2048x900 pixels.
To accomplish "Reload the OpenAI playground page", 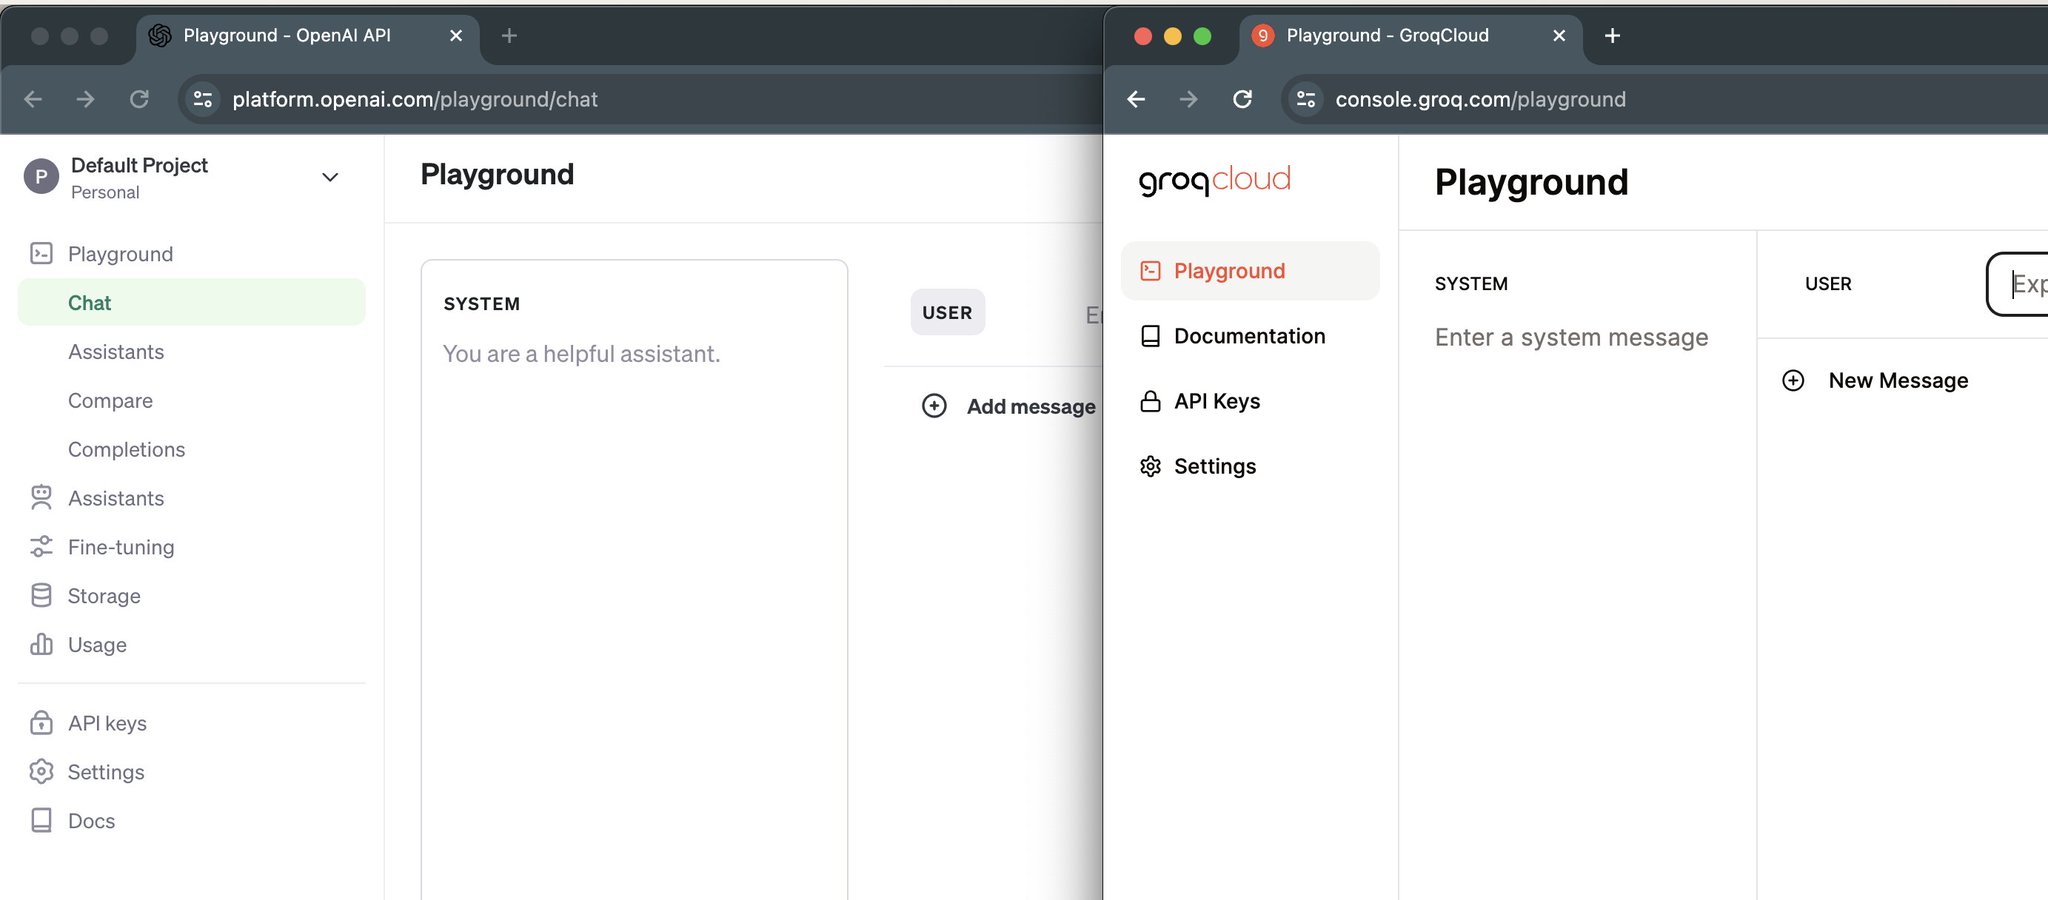I will pos(139,99).
